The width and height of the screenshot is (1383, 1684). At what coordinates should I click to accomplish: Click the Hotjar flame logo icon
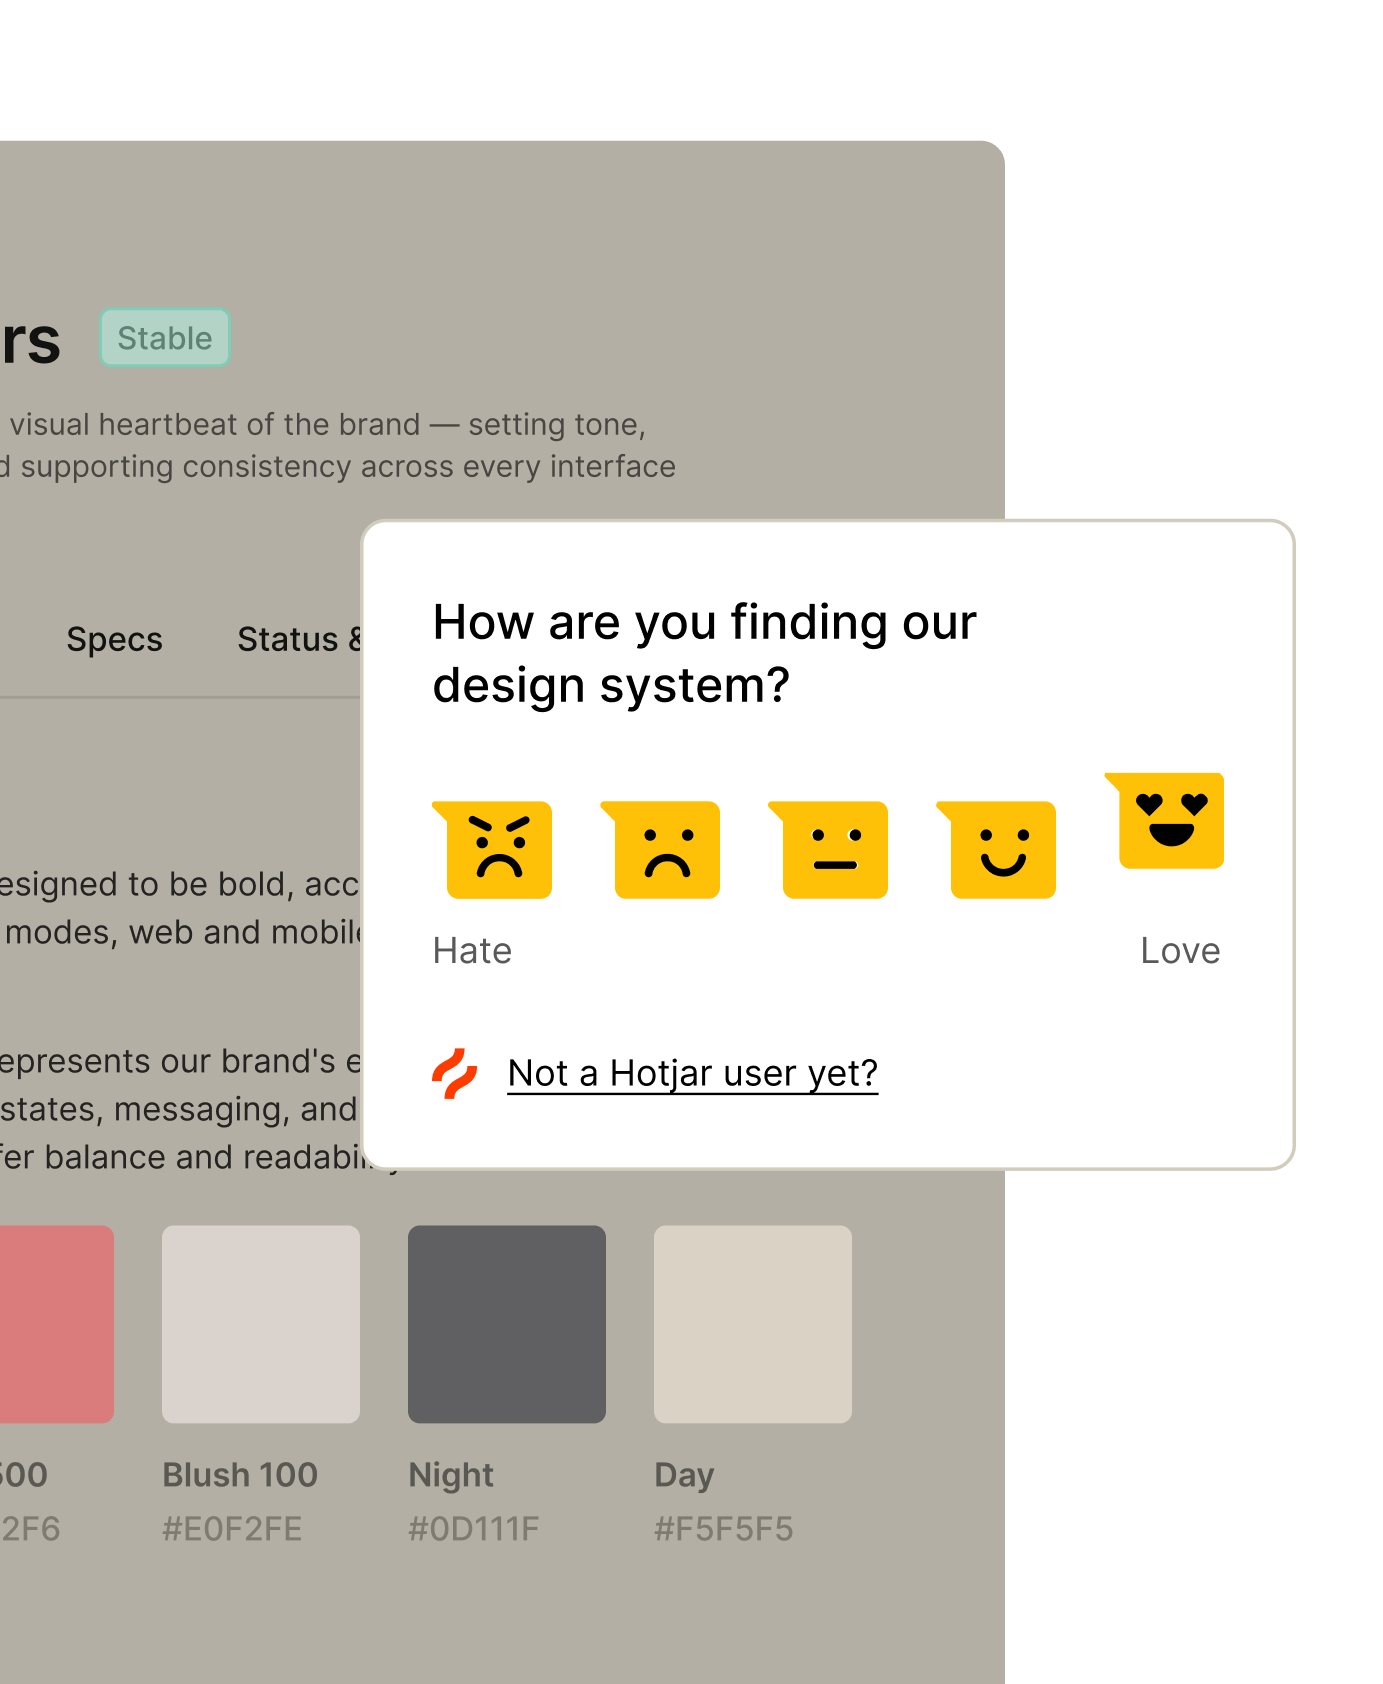pos(455,1074)
